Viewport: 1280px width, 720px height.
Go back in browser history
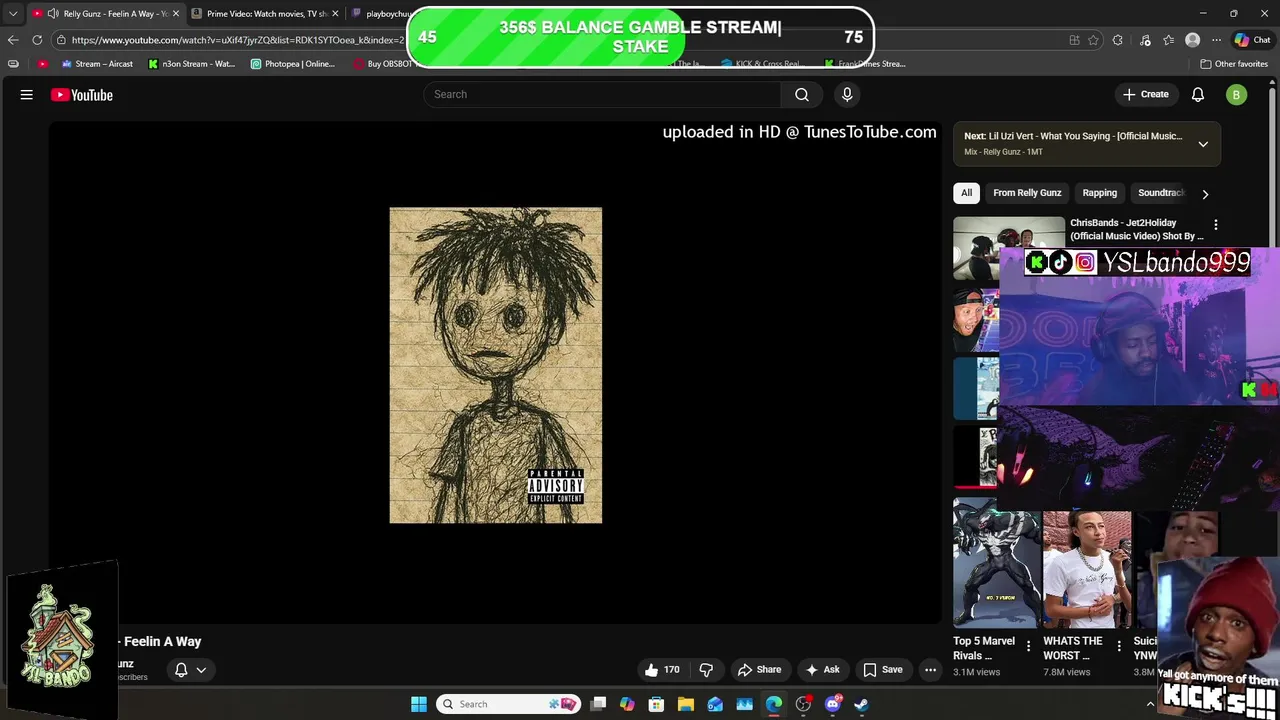click(13, 40)
